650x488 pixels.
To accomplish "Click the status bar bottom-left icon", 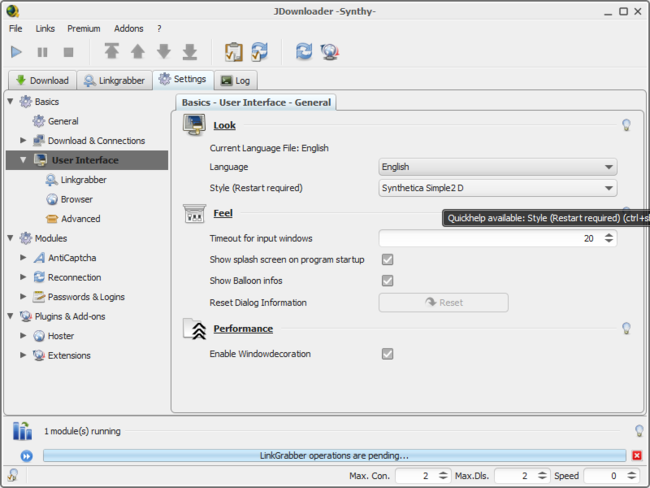I will pyautogui.click(x=12, y=475).
